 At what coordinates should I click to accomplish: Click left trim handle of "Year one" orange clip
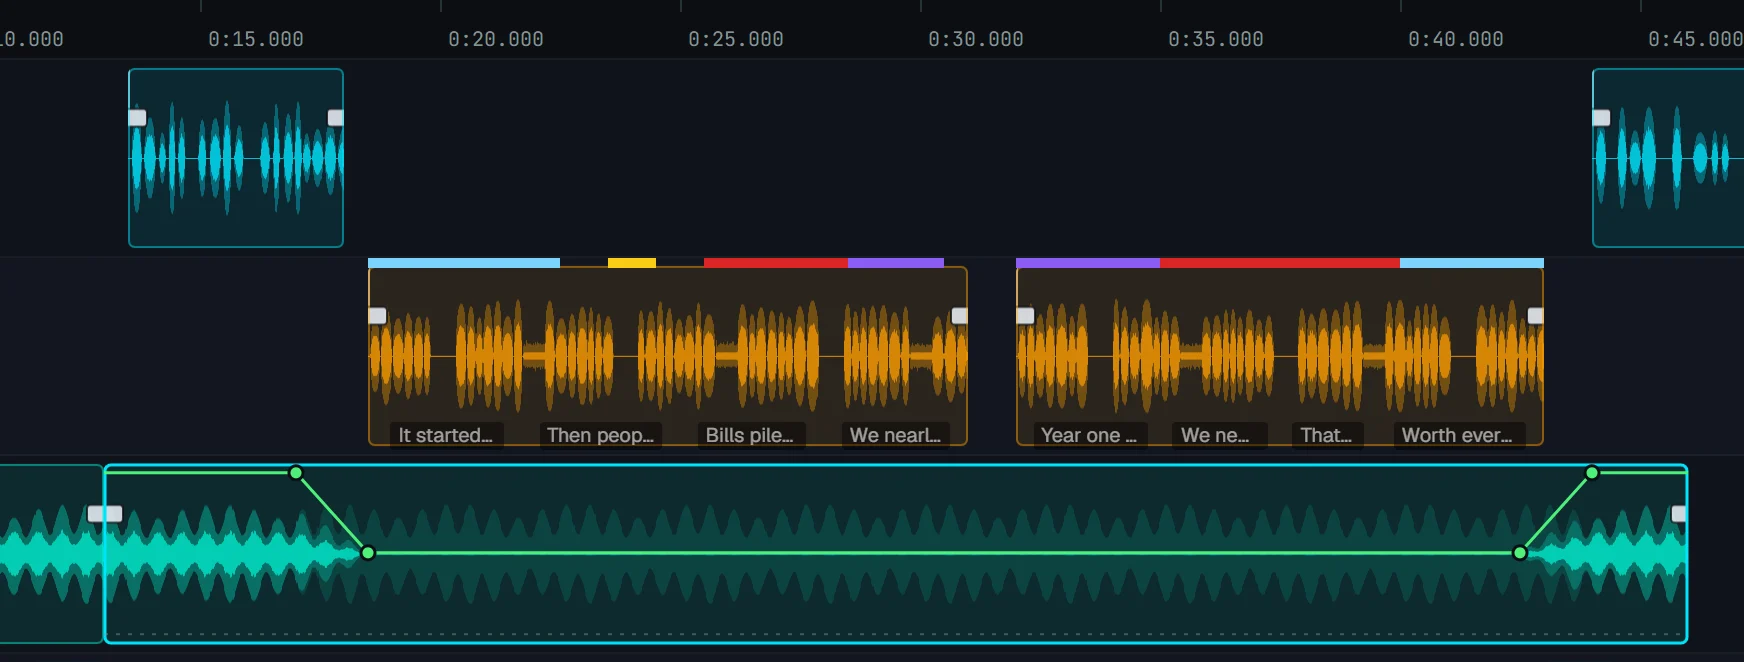click(1025, 316)
